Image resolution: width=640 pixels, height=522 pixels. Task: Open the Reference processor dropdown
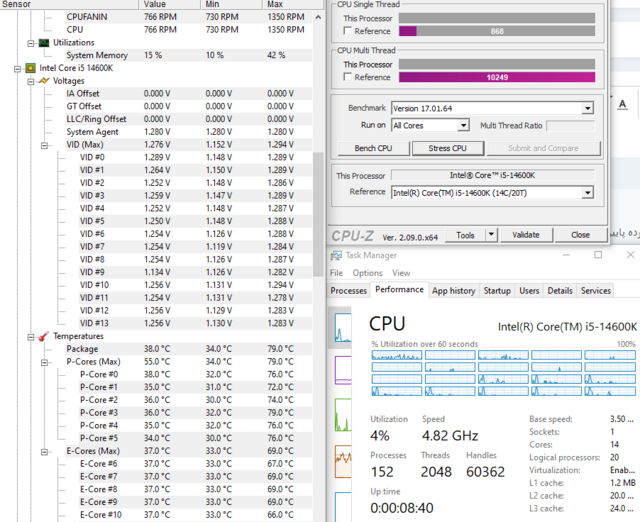click(x=587, y=192)
